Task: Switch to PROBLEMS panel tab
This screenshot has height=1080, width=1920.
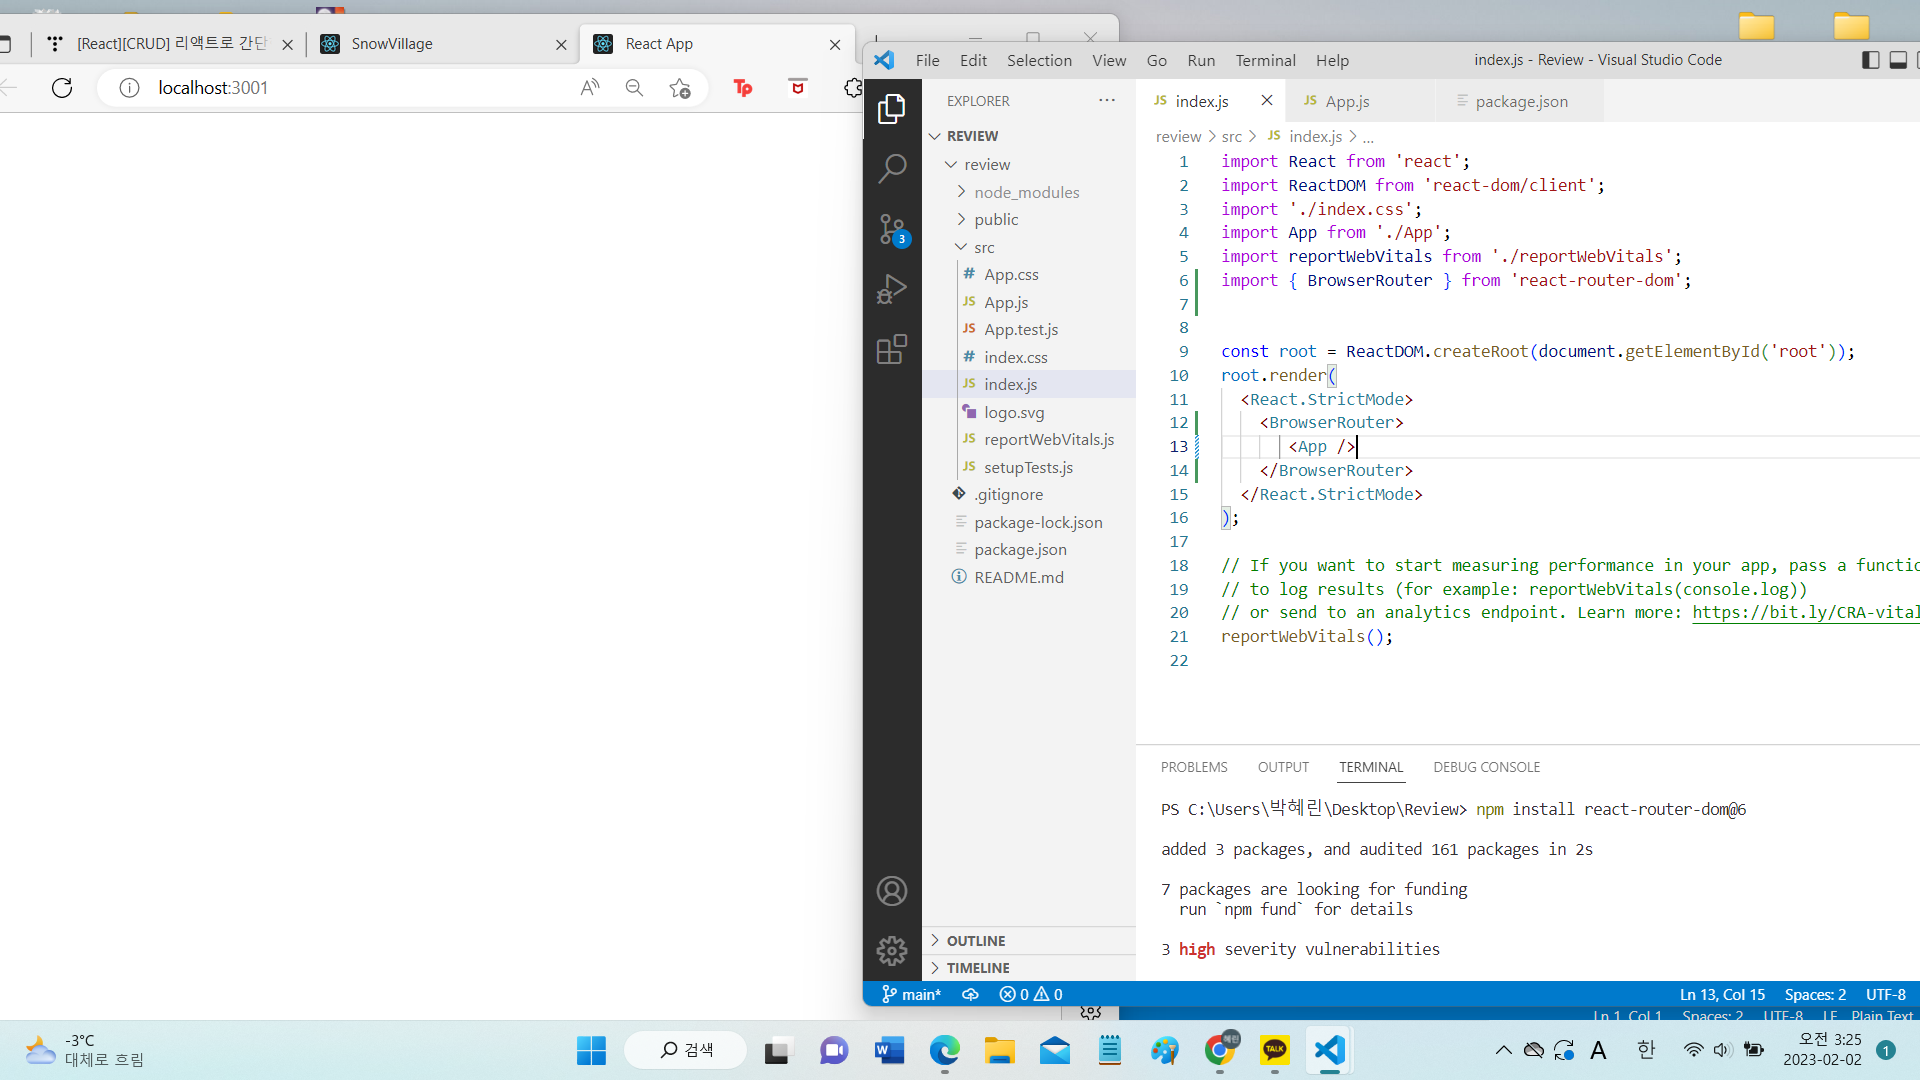Action: [x=1194, y=767]
